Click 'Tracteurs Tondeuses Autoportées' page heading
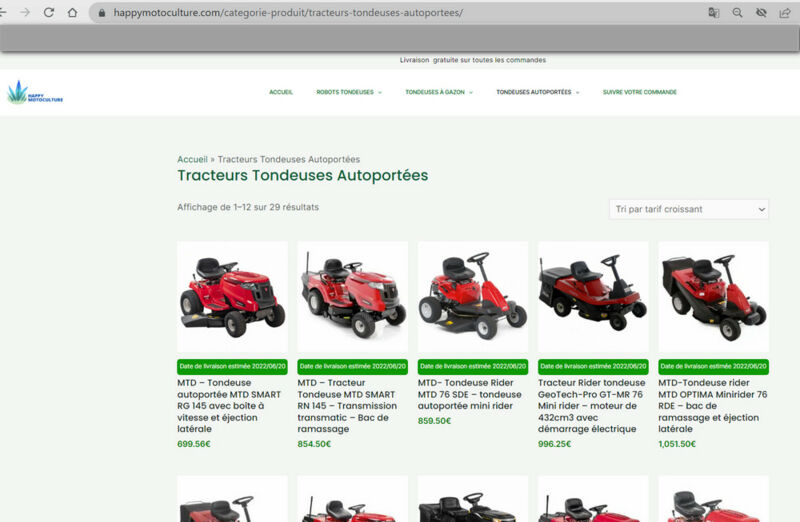The image size is (800, 522). 303,176
